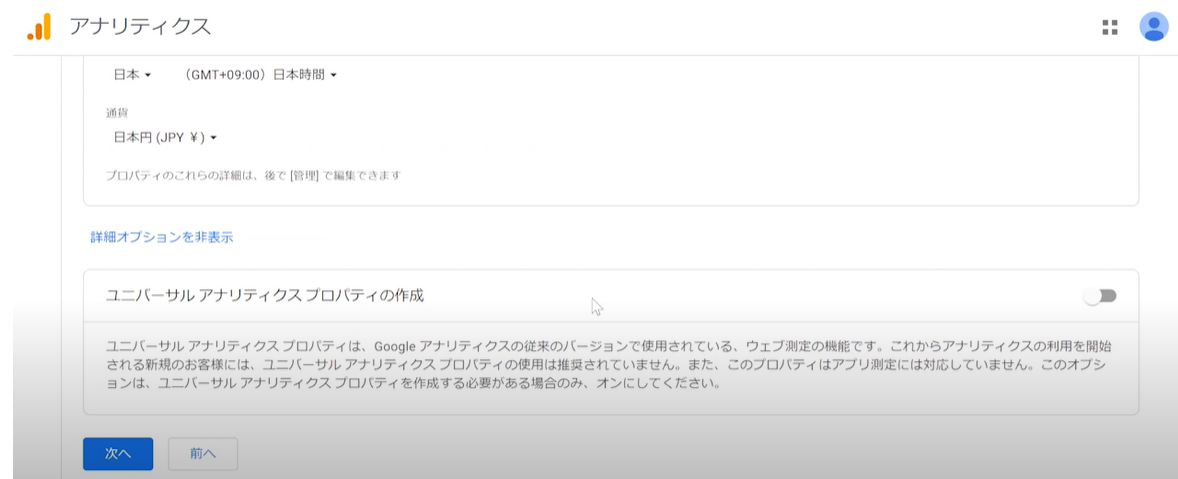Open the 日本円 (JPY ¥) currency dropdown
Screen dimensions: 1178x479
165,137
